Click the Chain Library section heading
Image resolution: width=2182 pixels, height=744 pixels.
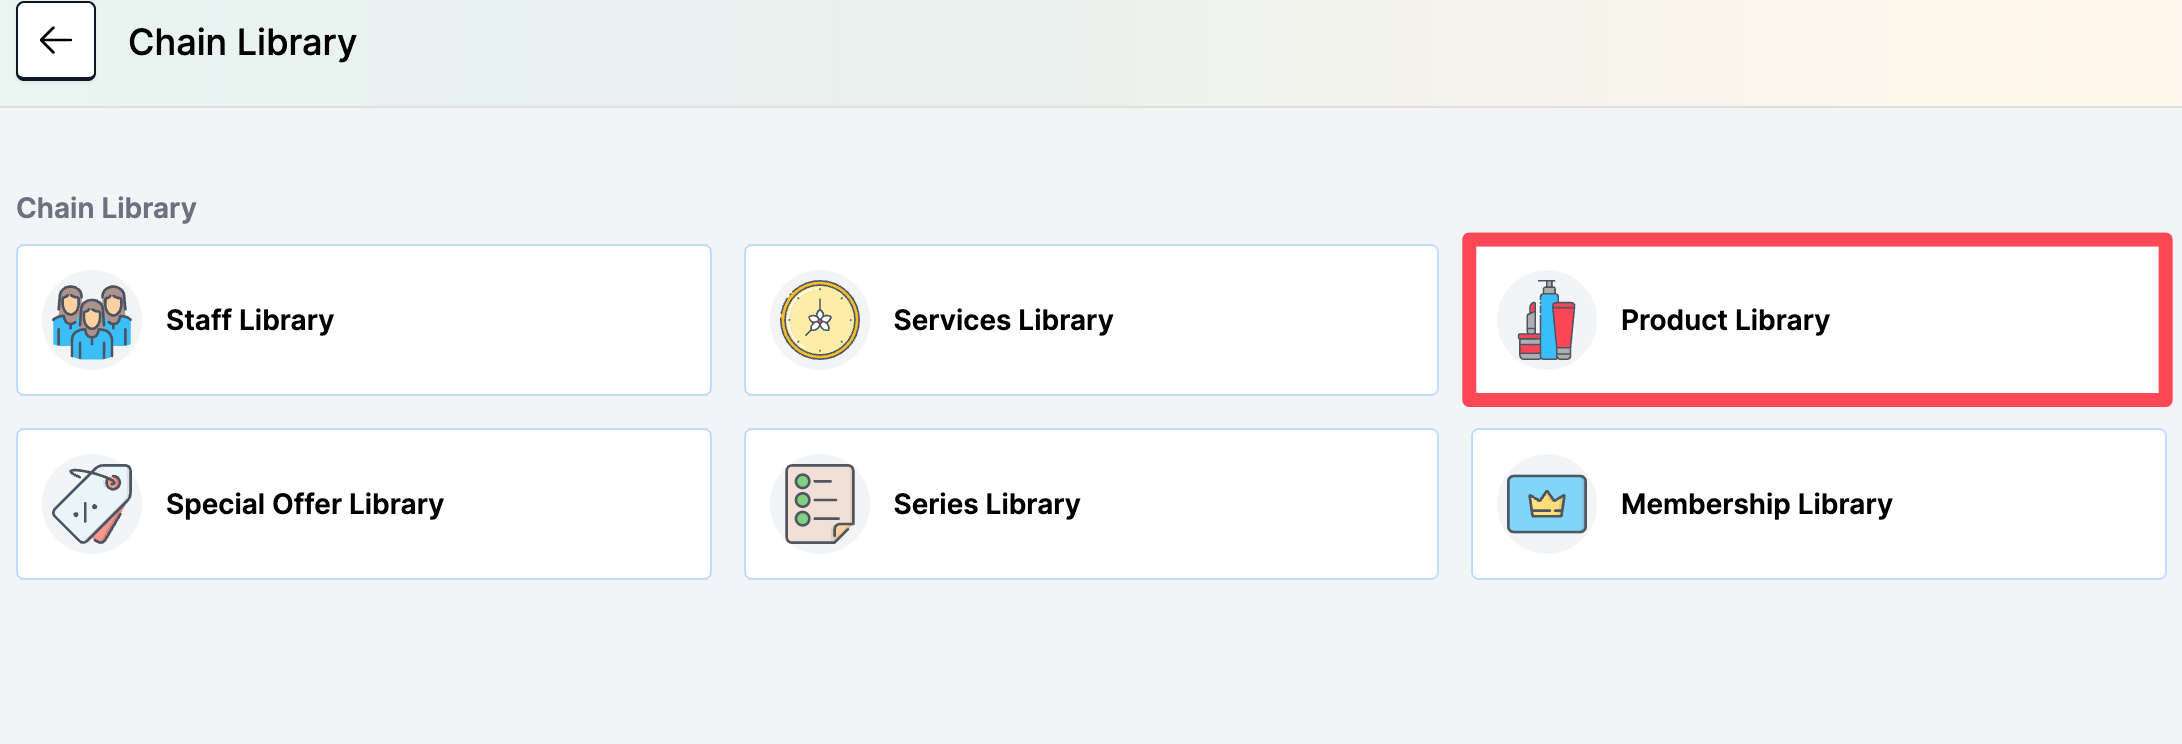coord(106,208)
